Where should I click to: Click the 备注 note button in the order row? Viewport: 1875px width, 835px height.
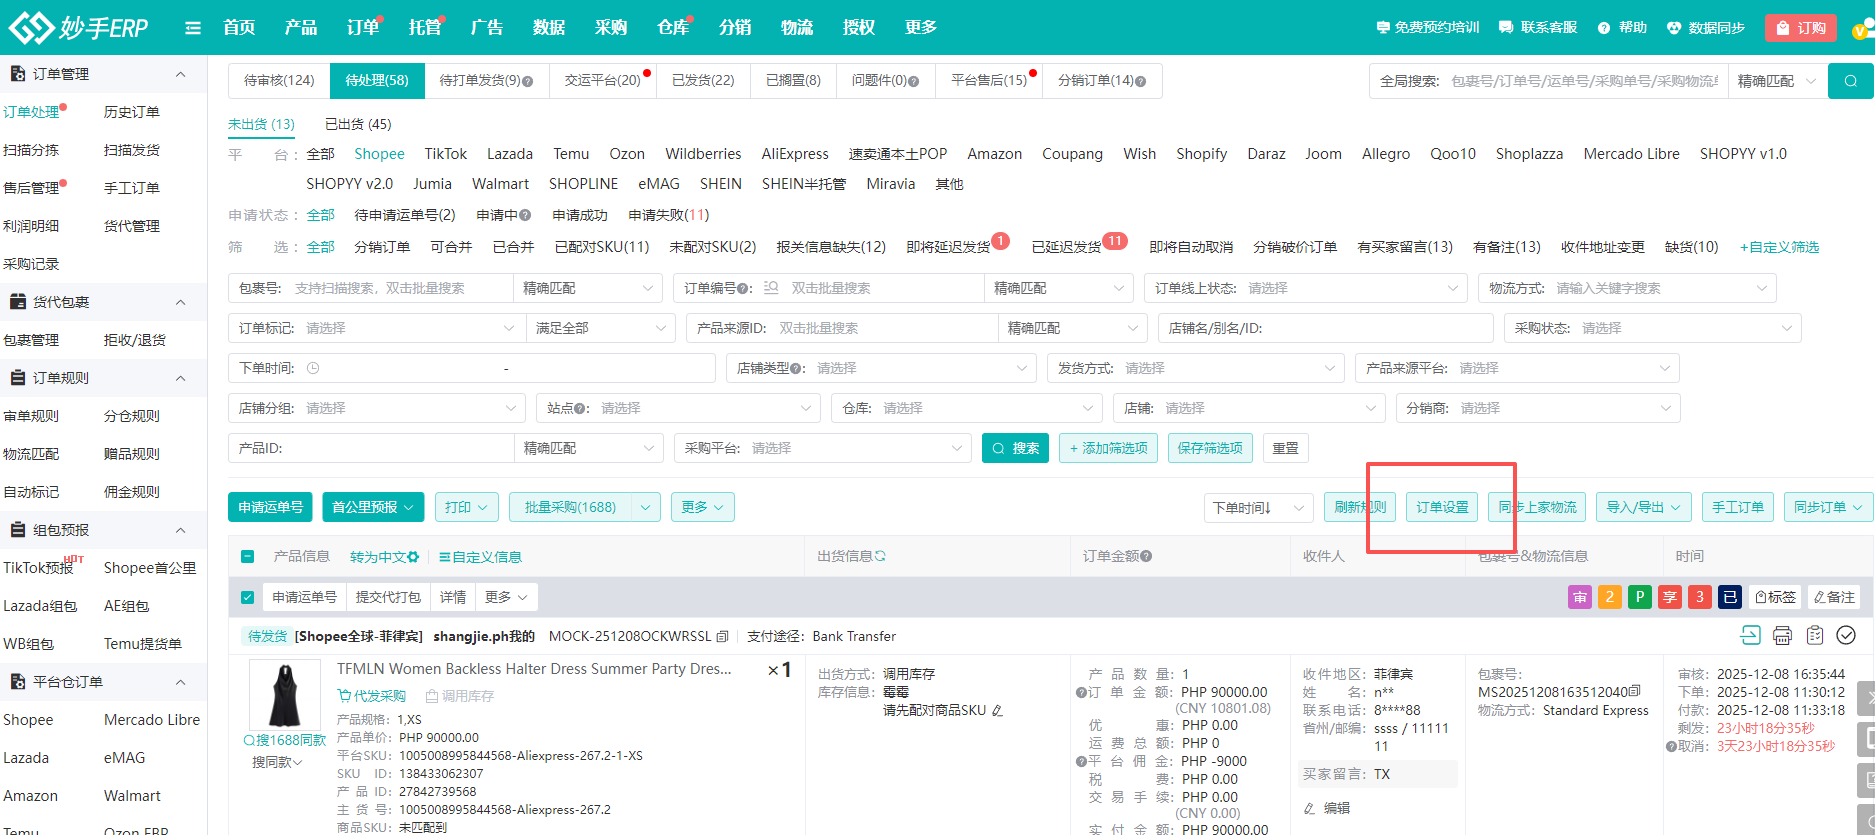pos(1835,597)
